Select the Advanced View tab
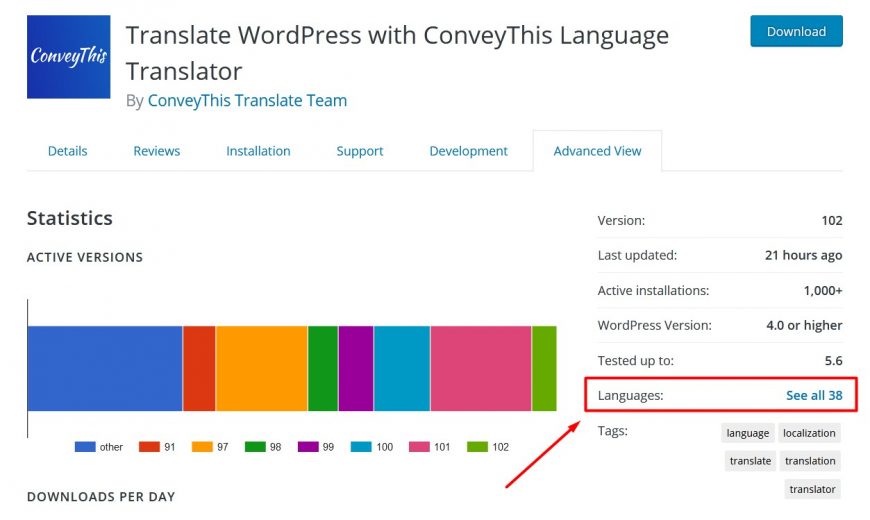Viewport: 870px width, 520px height. click(597, 151)
